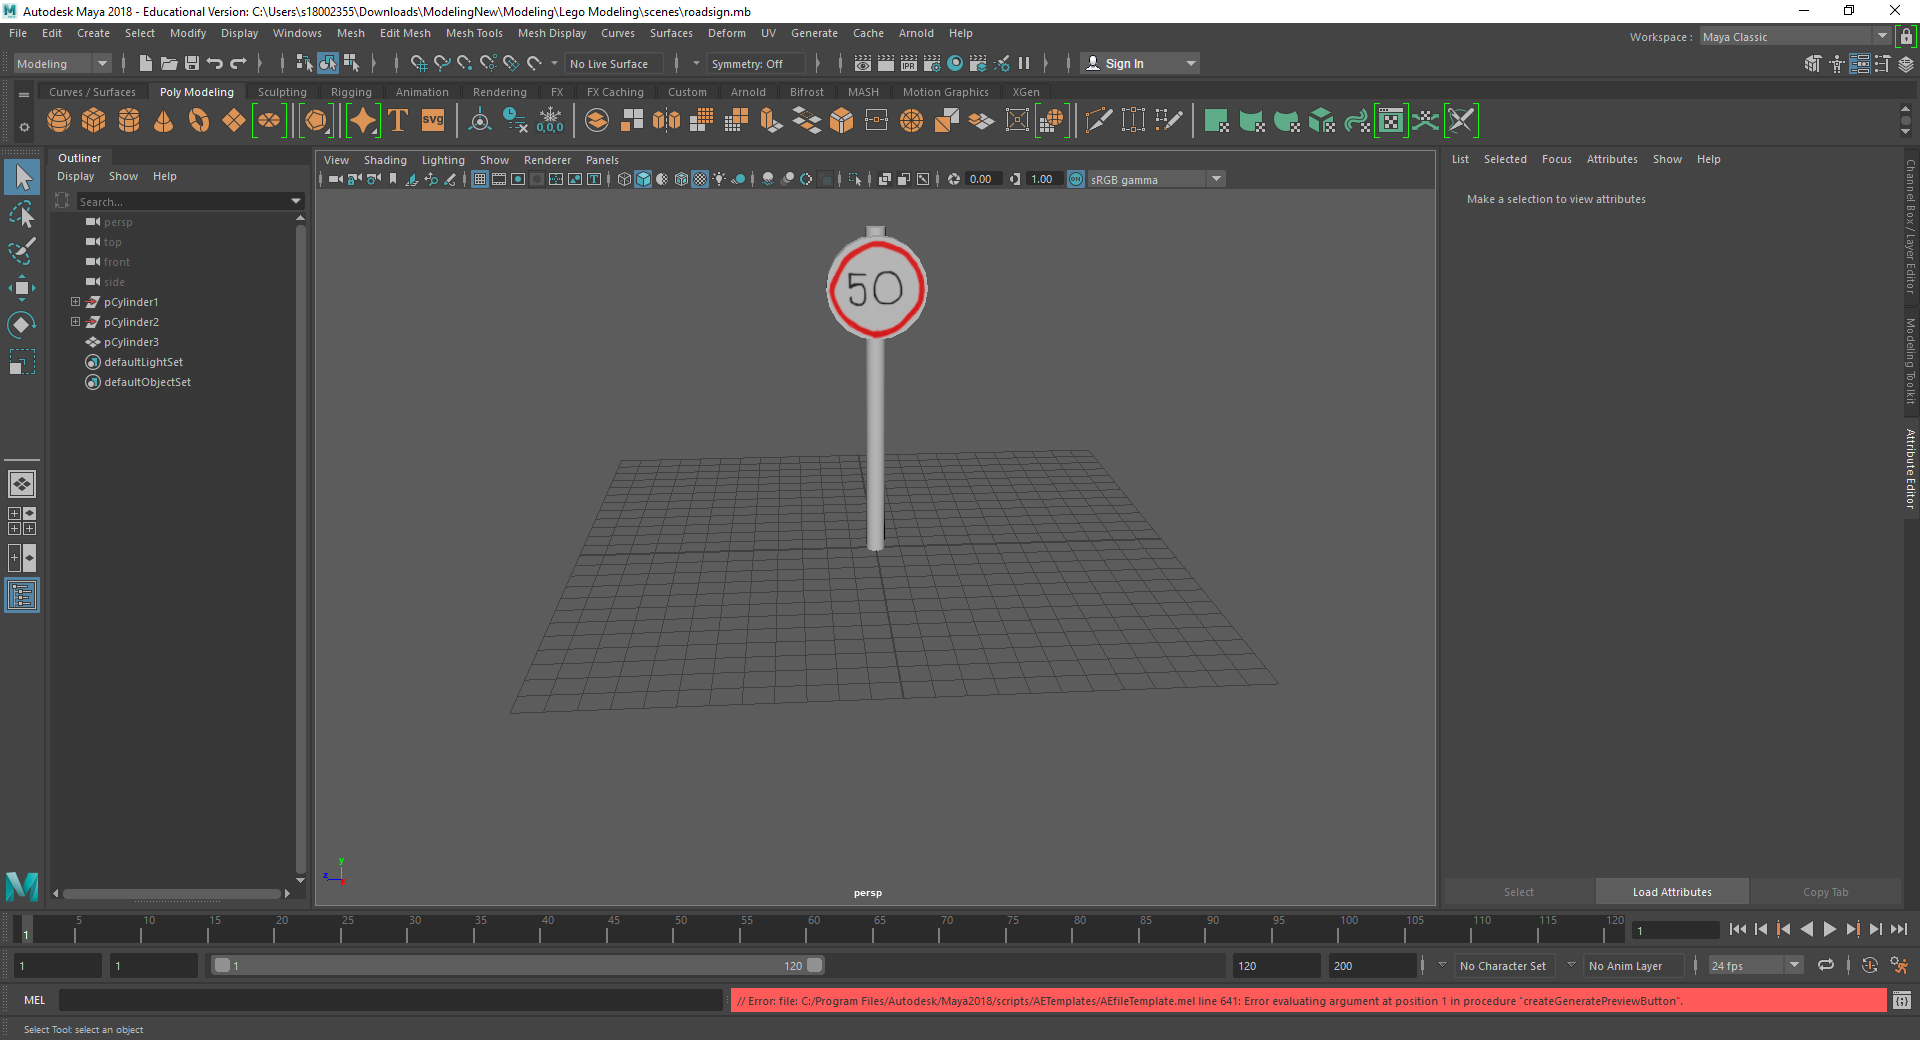This screenshot has height=1040, width=1920.
Task: Switch to the Sculpting shelf tab
Action: (x=282, y=92)
